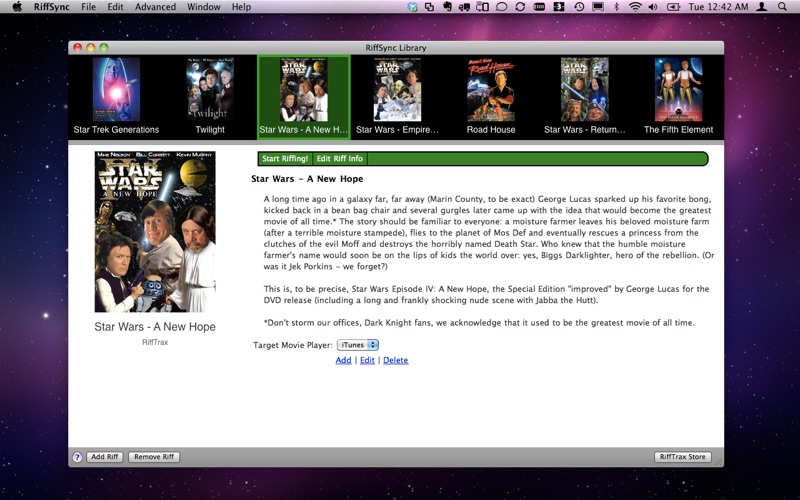Click the Wi-Fi status icon
The width and height of the screenshot is (800, 500).
click(635, 7)
